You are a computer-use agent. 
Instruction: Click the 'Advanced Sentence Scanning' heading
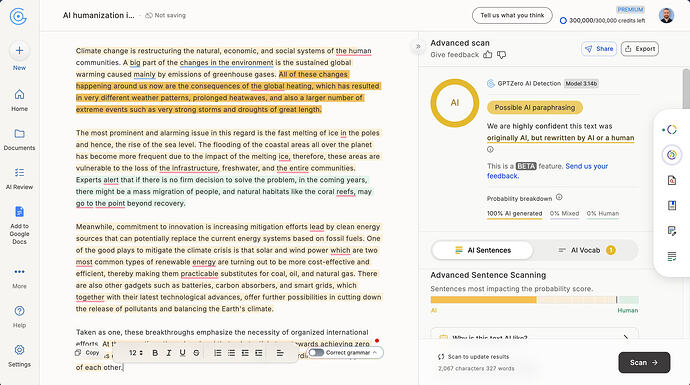point(488,275)
